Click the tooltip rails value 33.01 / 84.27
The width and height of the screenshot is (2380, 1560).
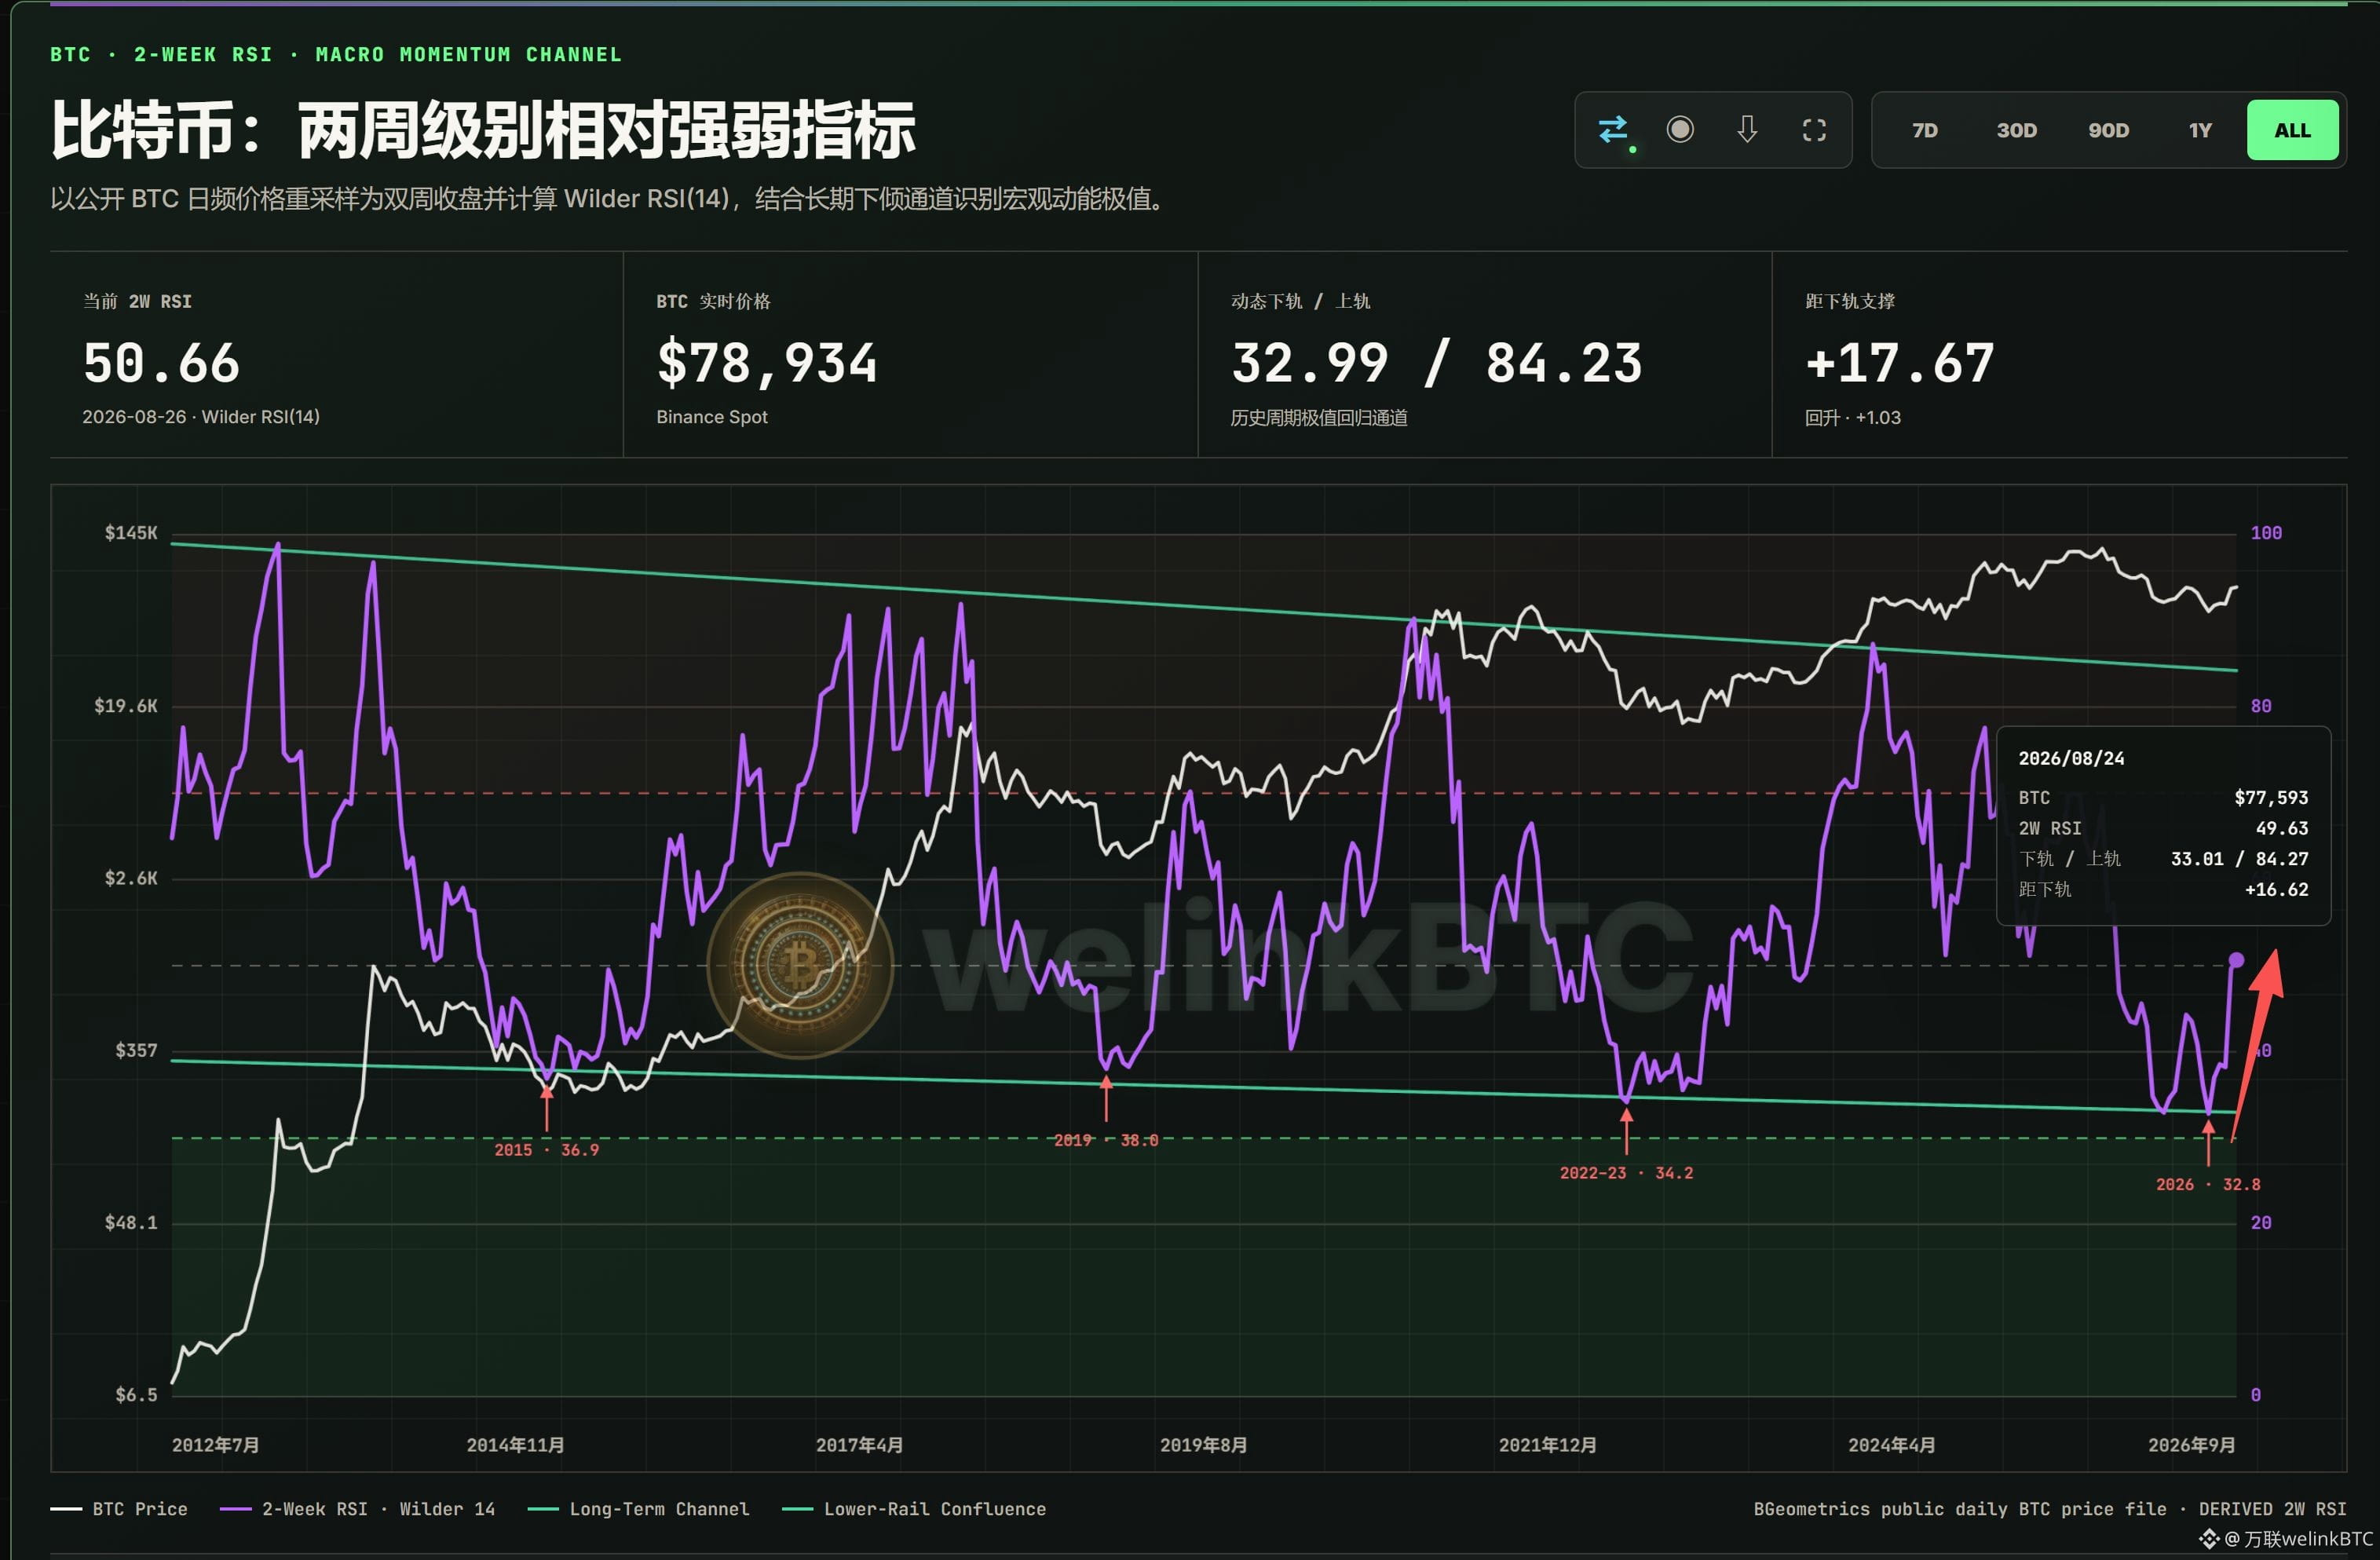pyautogui.click(x=2240, y=859)
